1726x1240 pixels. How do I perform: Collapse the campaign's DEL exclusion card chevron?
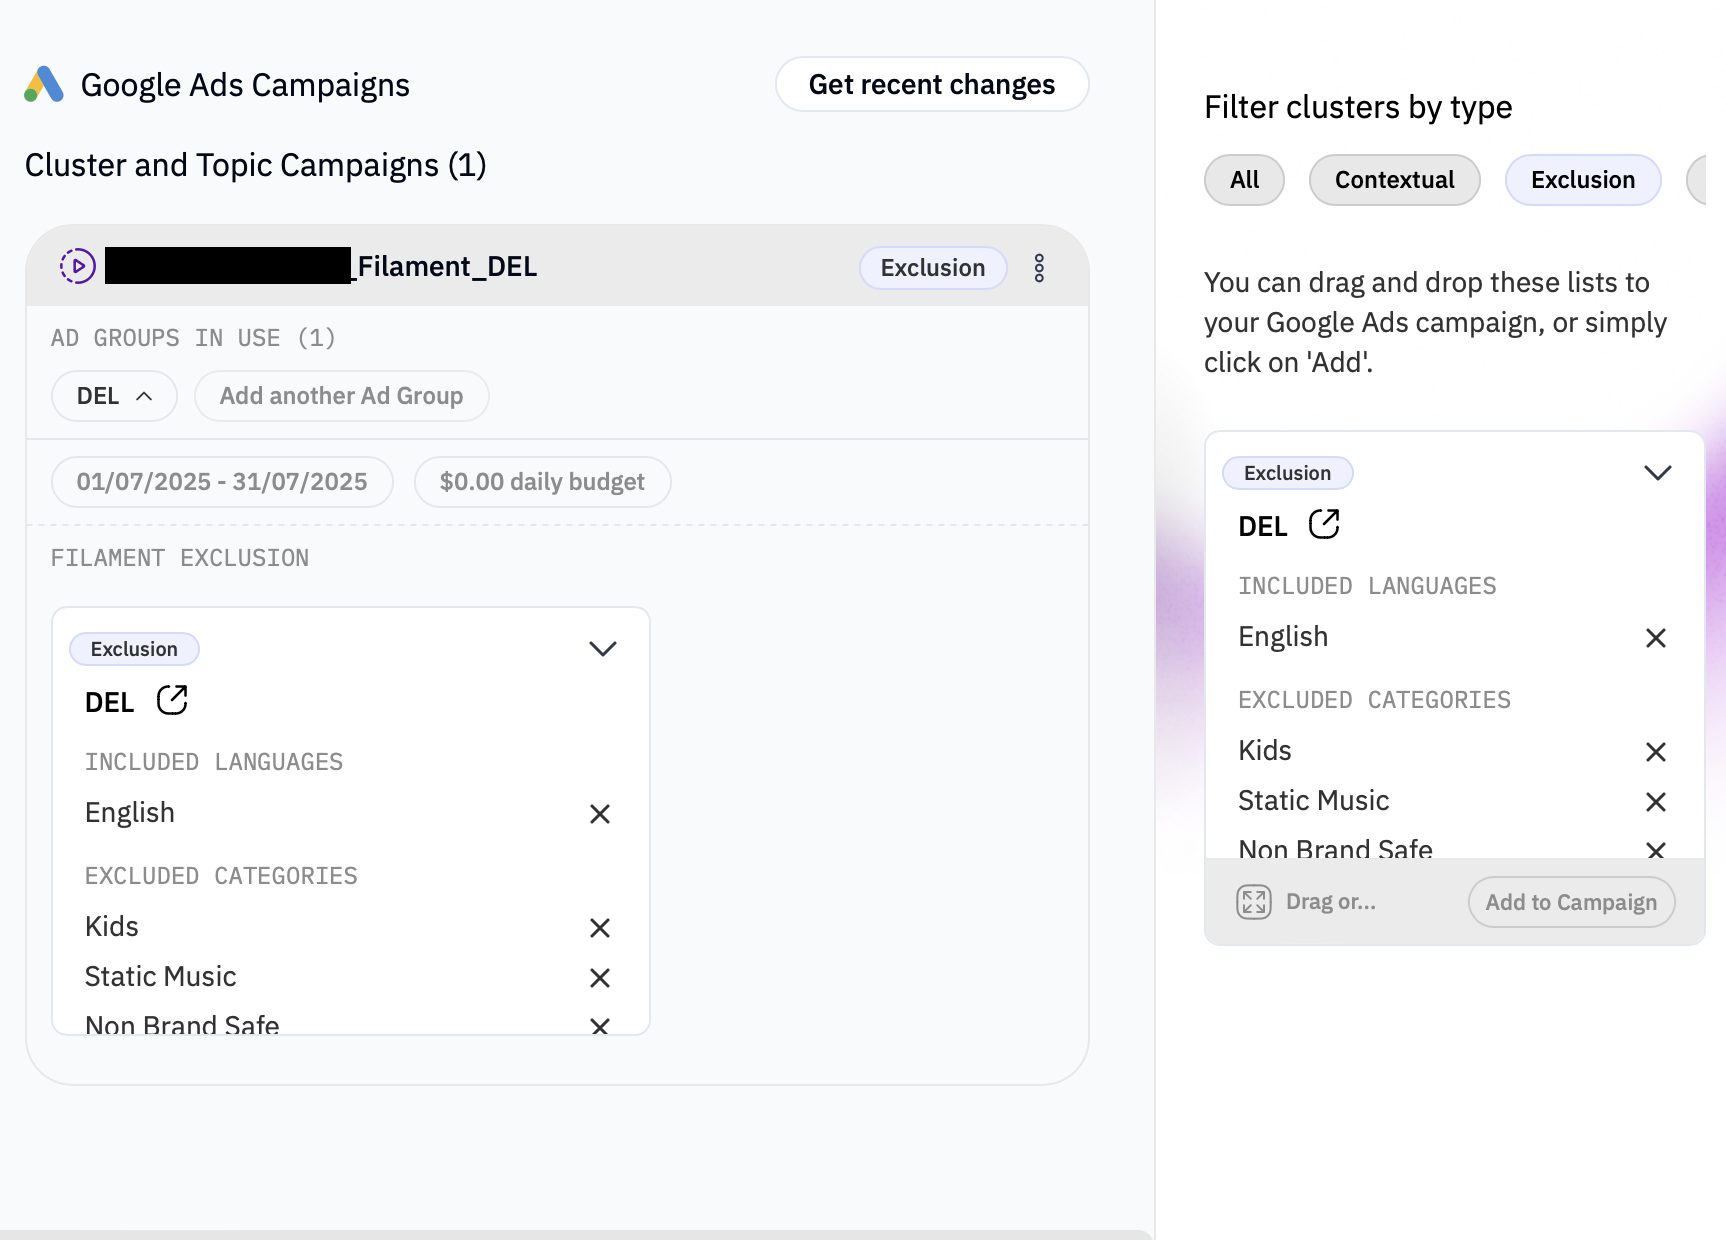(x=603, y=649)
